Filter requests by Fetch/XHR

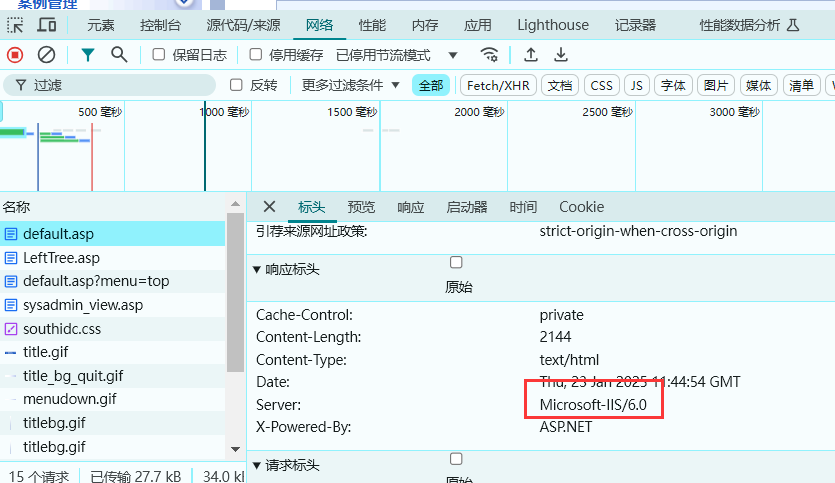pyautogui.click(x=497, y=86)
